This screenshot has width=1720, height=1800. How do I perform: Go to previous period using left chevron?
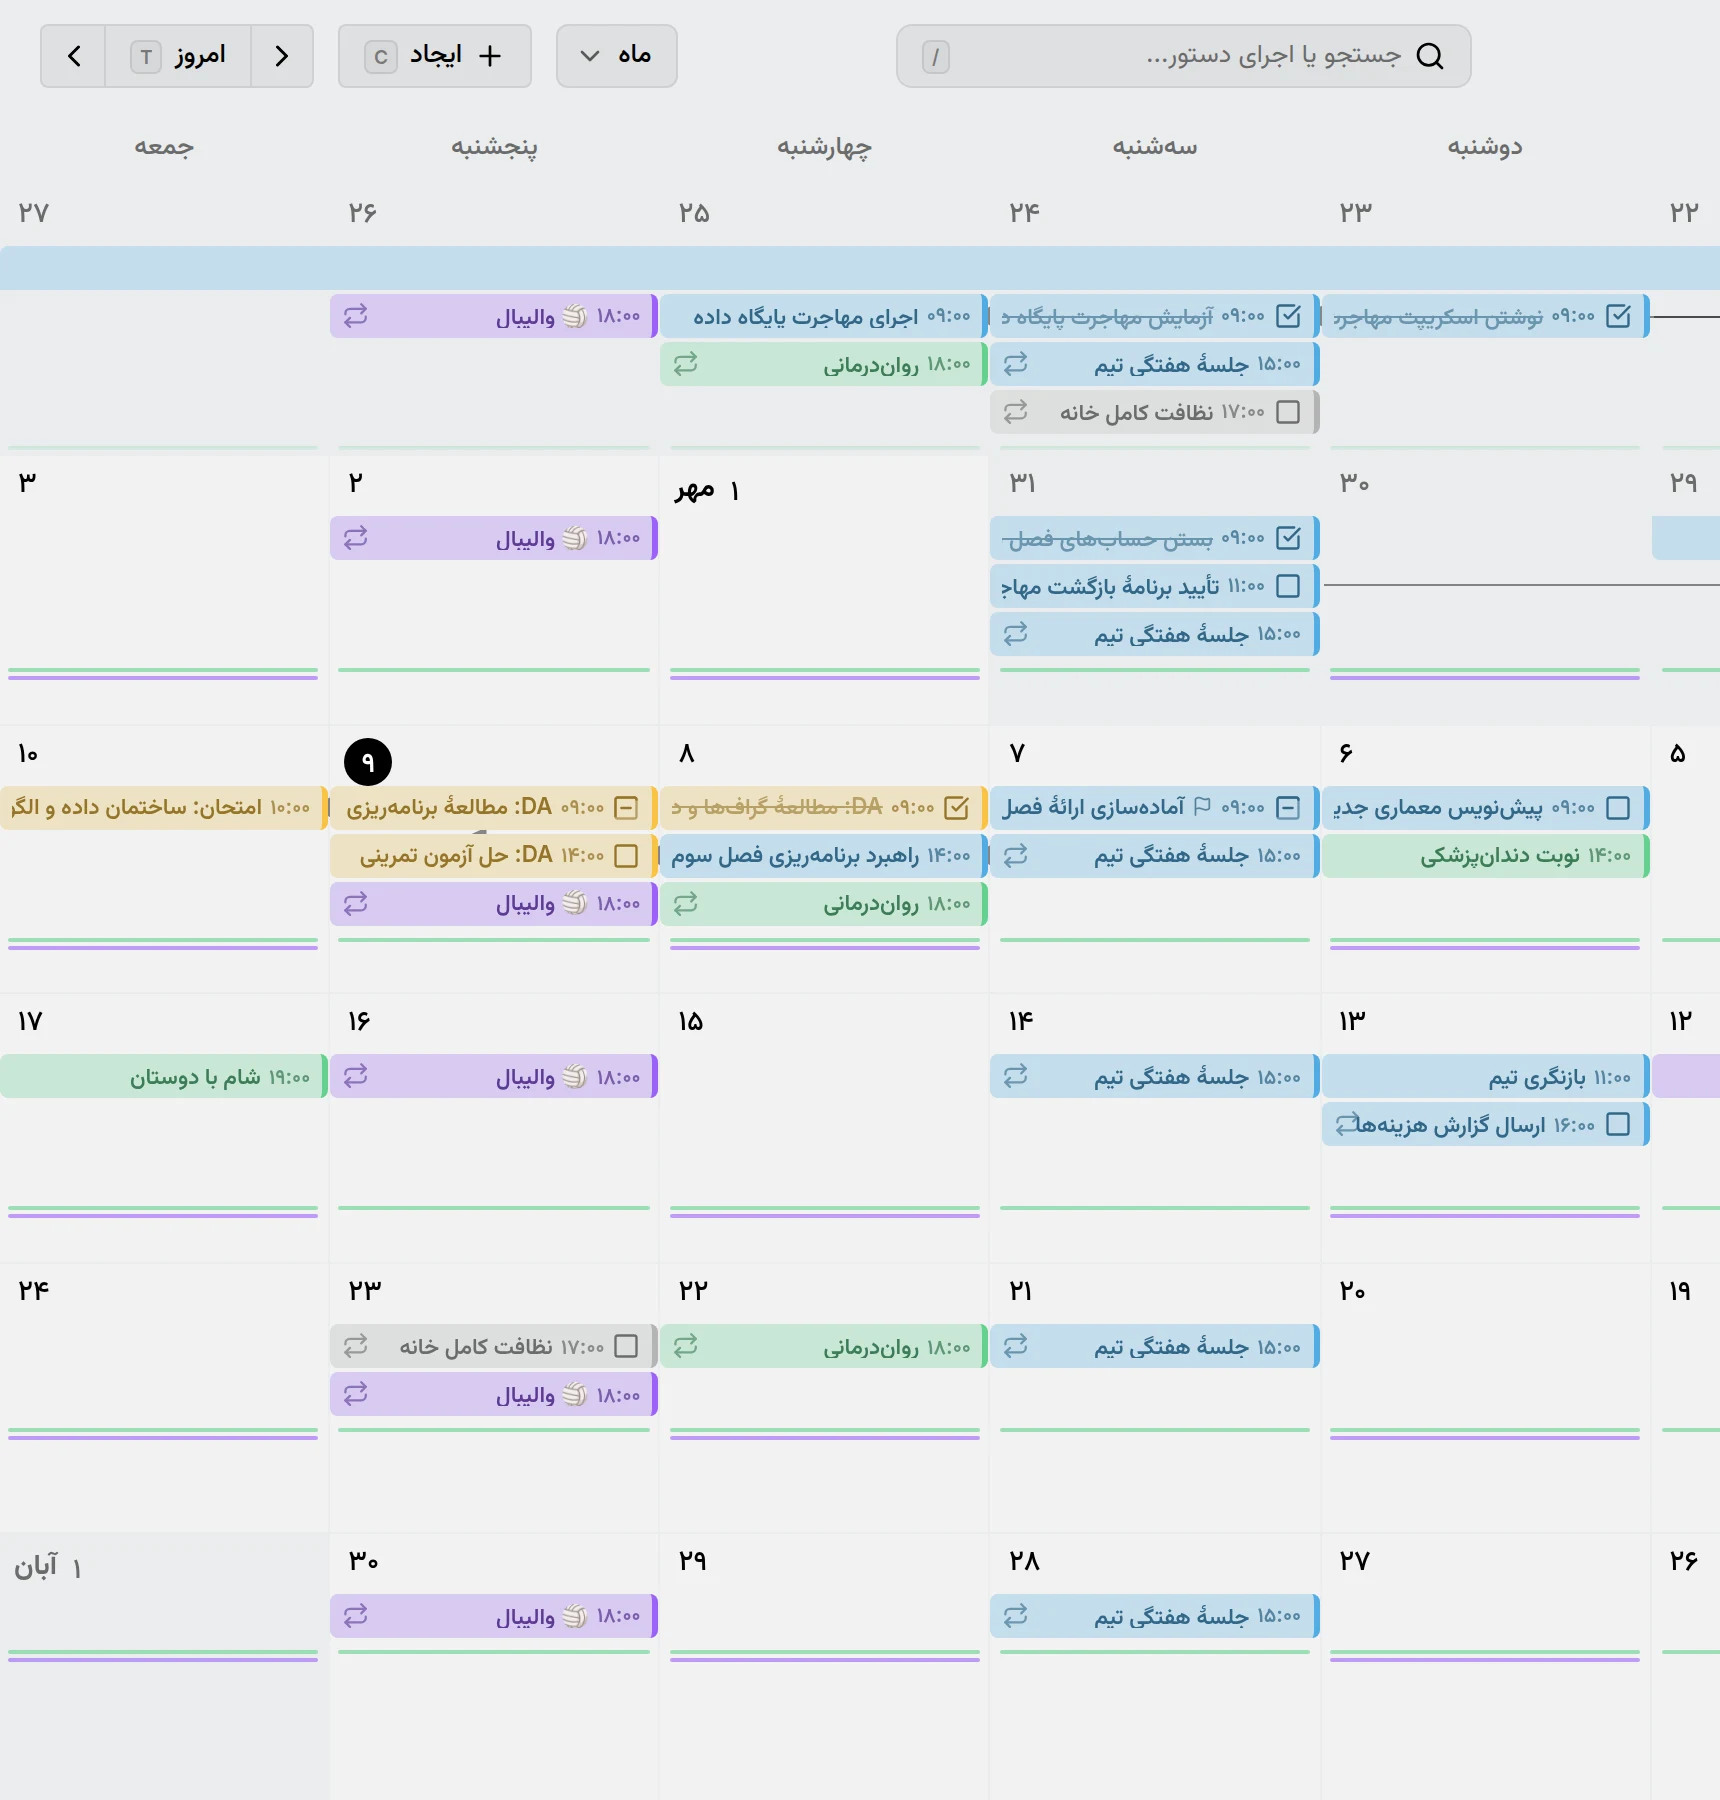[x=73, y=56]
